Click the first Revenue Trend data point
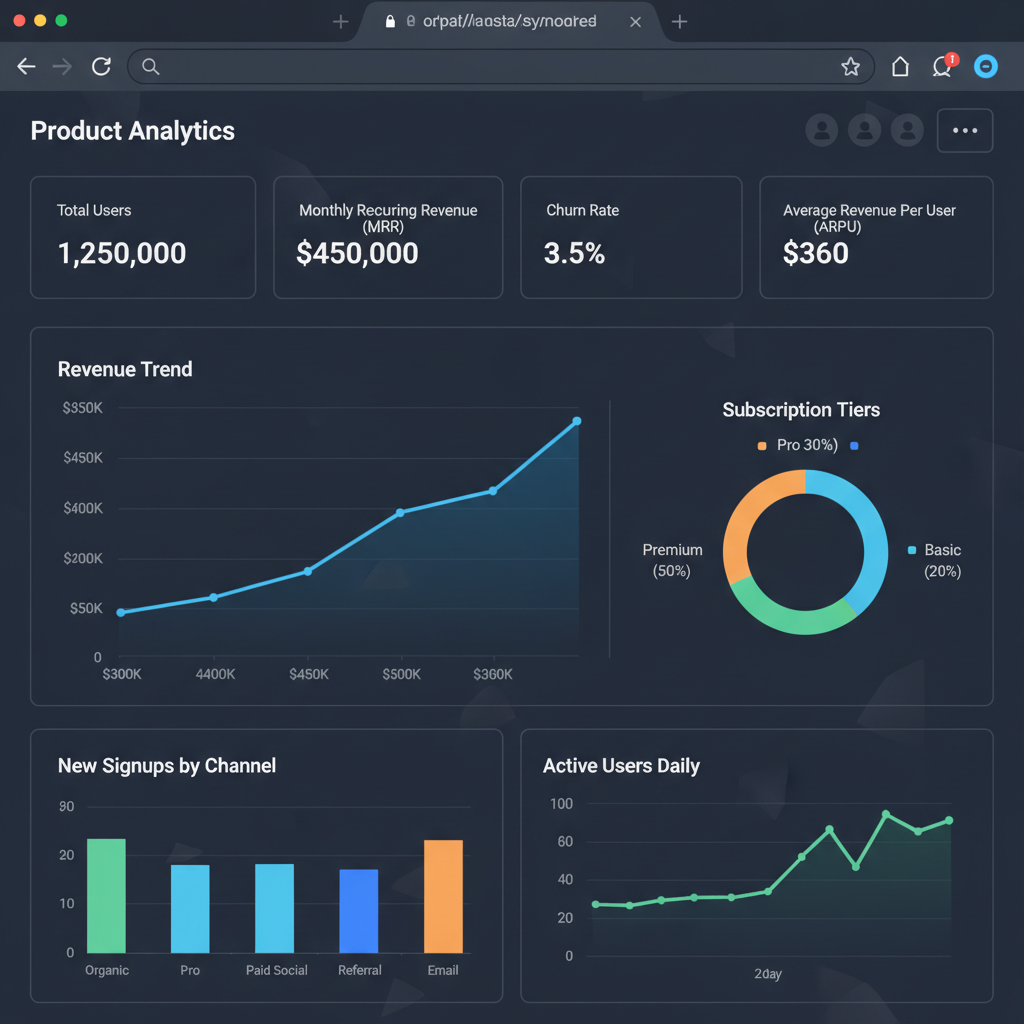 pyautogui.click(x=121, y=613)
